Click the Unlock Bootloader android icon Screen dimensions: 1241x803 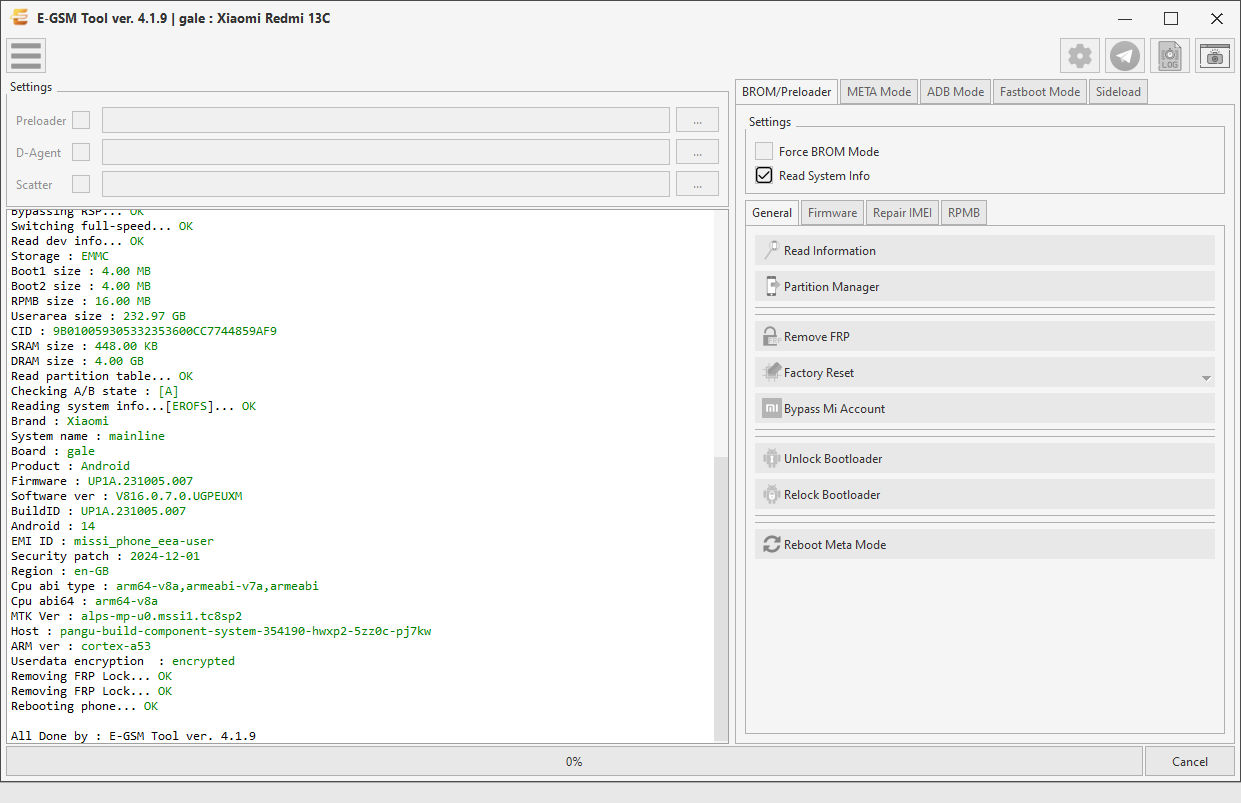pos(771,459)
